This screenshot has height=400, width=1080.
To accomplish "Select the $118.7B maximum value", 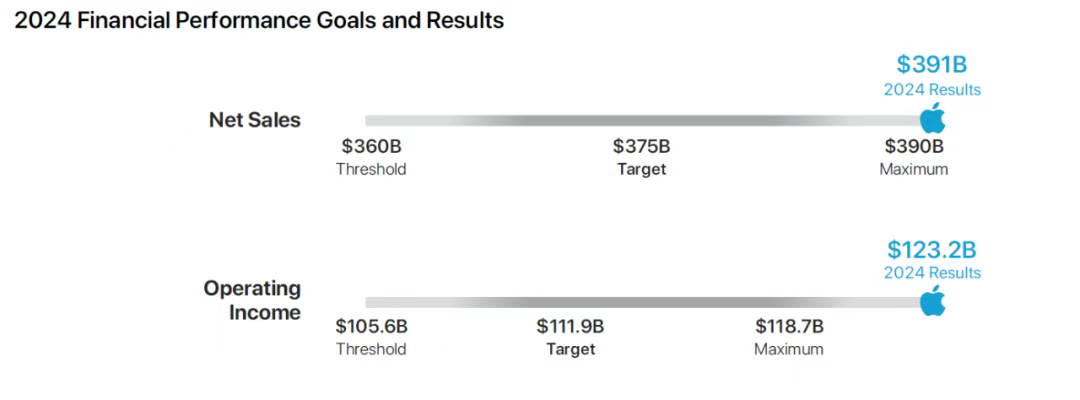I will [789, 326].
